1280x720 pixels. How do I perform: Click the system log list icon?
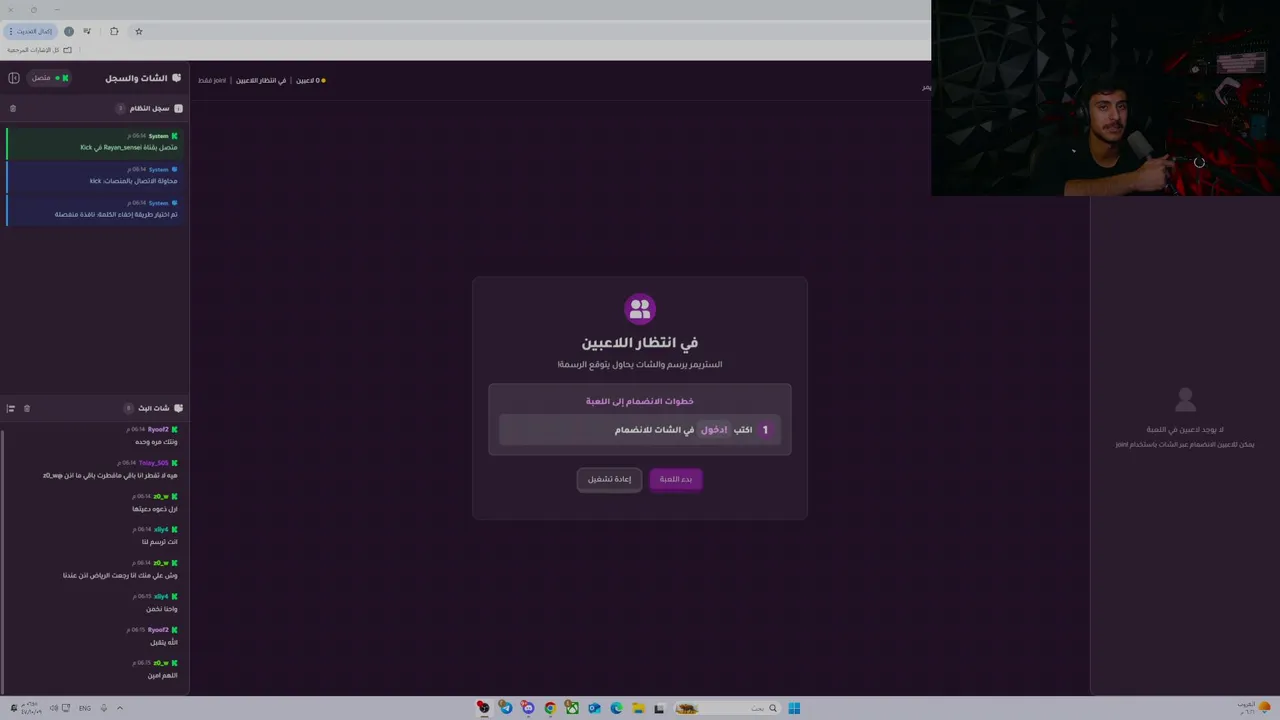178,108
